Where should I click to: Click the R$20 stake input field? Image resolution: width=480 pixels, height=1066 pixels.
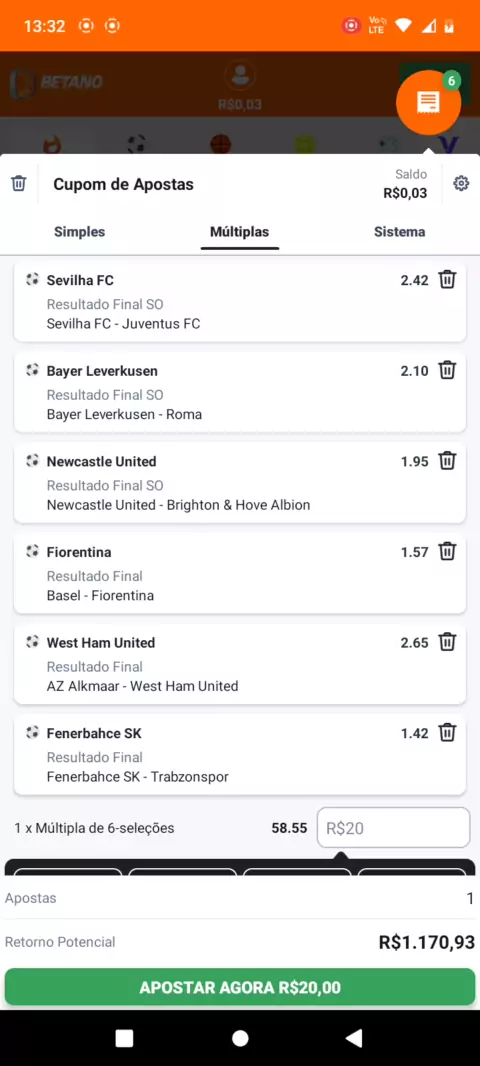click(x=394, y=828)
